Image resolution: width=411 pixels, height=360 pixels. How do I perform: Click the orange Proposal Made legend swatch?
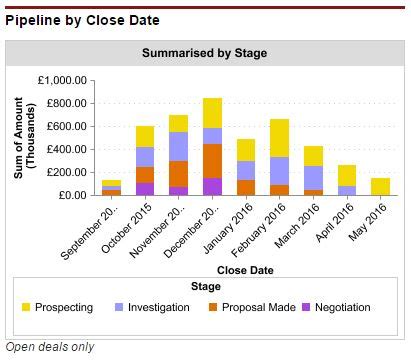pos(213,307)
